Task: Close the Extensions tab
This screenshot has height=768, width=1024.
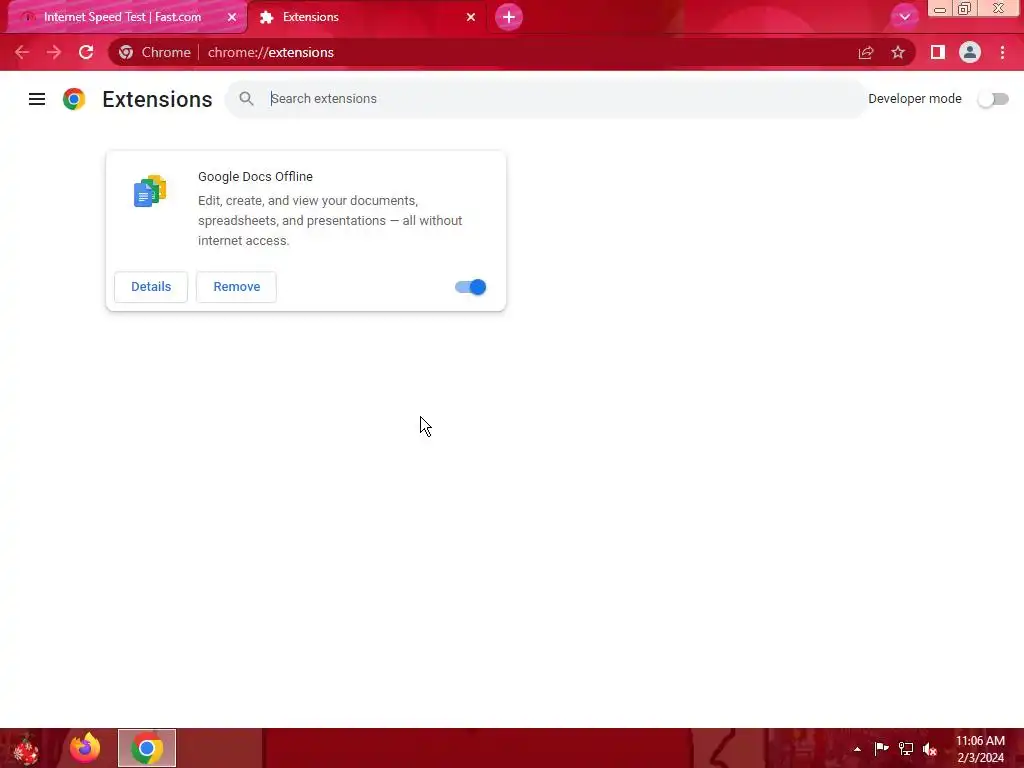Action: (x=471, y=17)
